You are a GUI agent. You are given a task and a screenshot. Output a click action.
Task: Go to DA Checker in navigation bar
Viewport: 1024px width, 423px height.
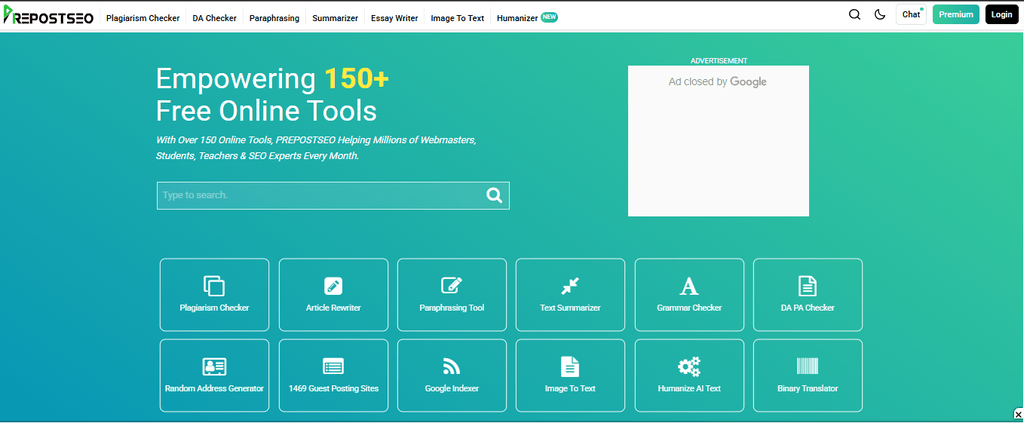pyautogui.click(x=214, y=18)
